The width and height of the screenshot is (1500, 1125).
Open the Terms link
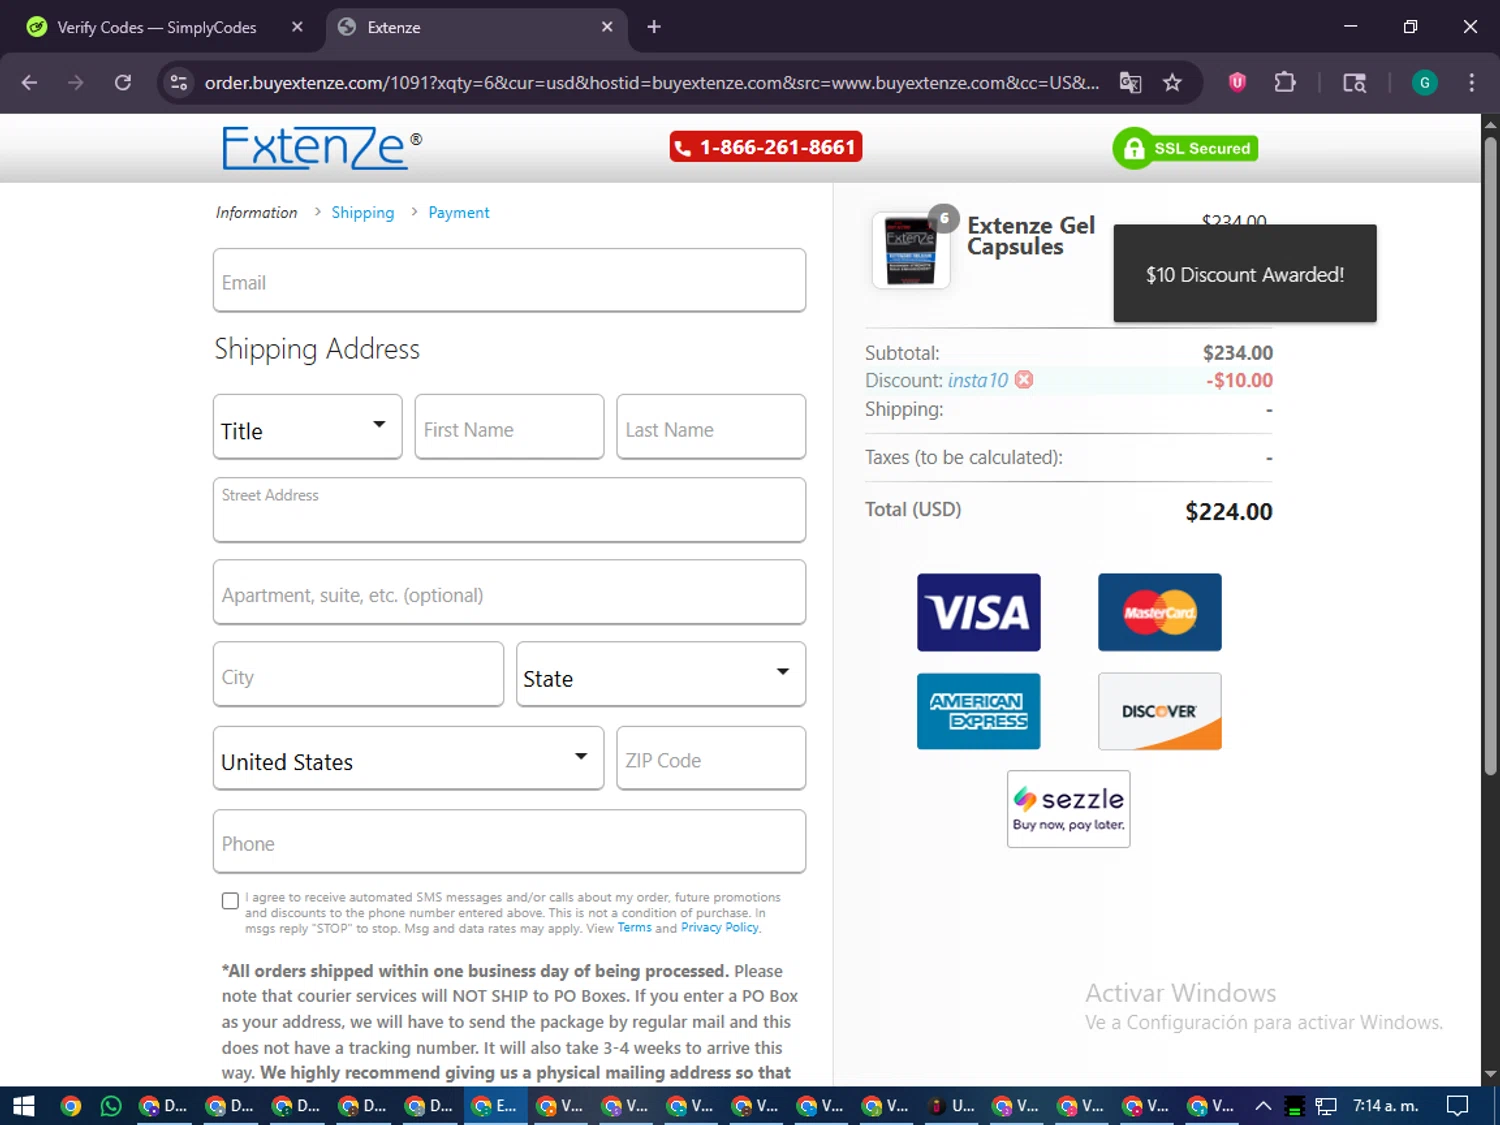(x=634, y=928)
